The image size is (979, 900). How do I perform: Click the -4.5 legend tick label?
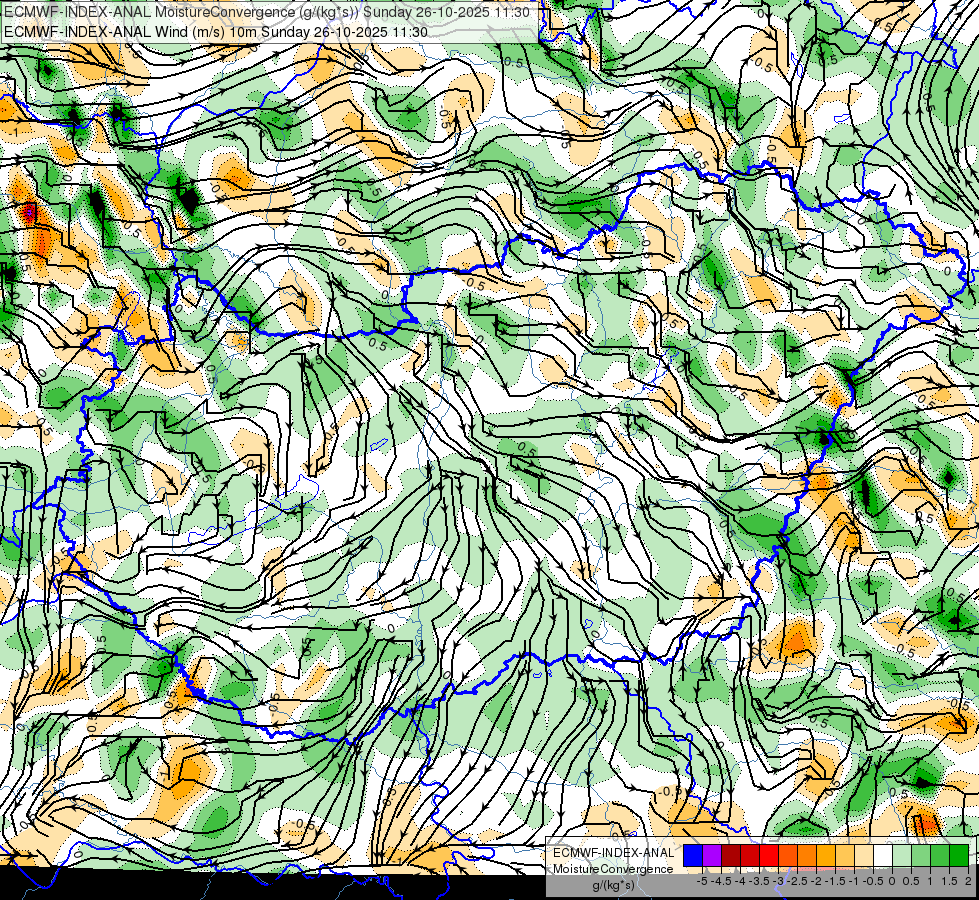721,881
